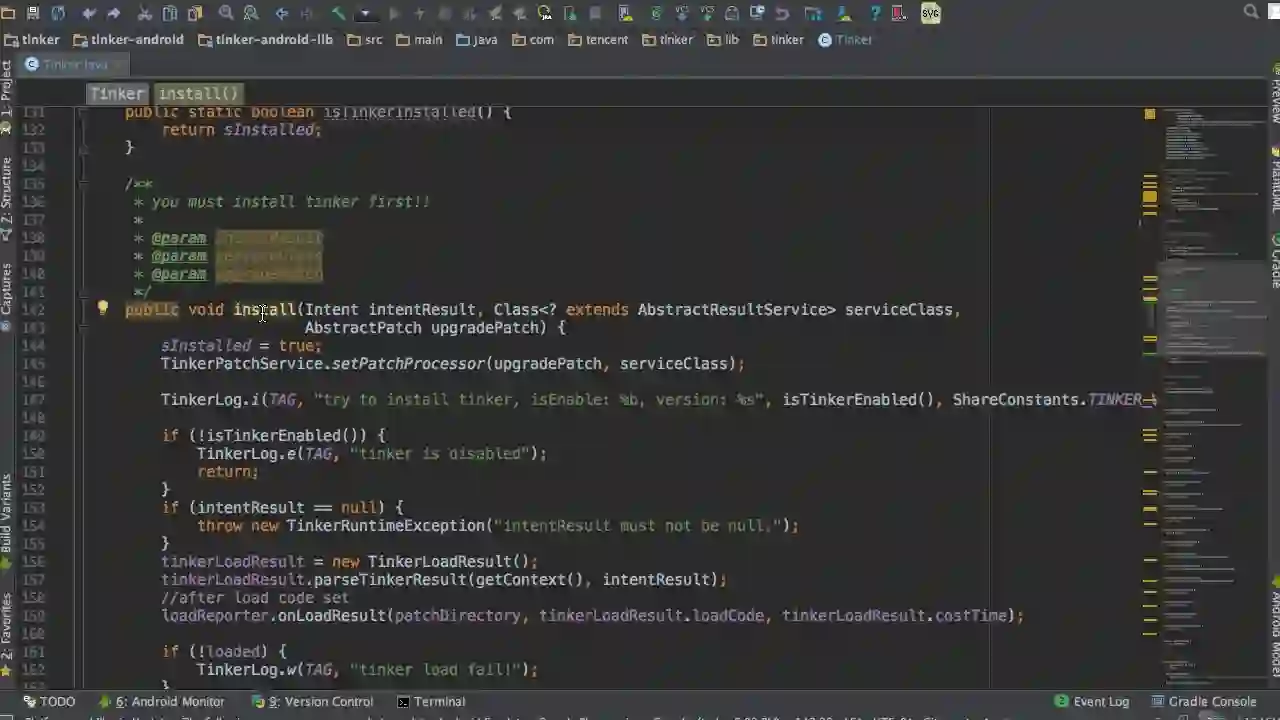
Task: Click the Tinker class structure breadcrumb
Action: pos(117,94)
